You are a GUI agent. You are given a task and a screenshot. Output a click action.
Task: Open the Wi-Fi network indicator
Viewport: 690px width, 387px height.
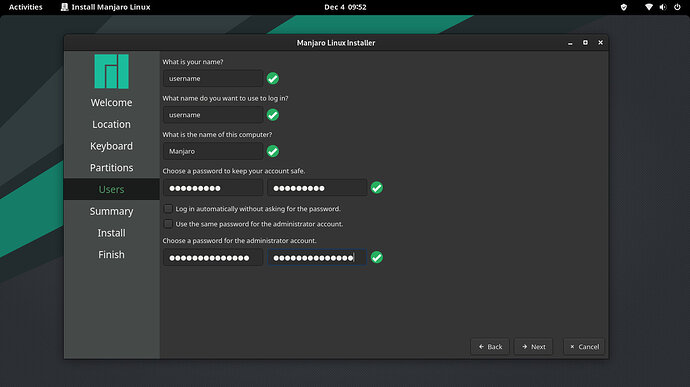click(649, 7)
